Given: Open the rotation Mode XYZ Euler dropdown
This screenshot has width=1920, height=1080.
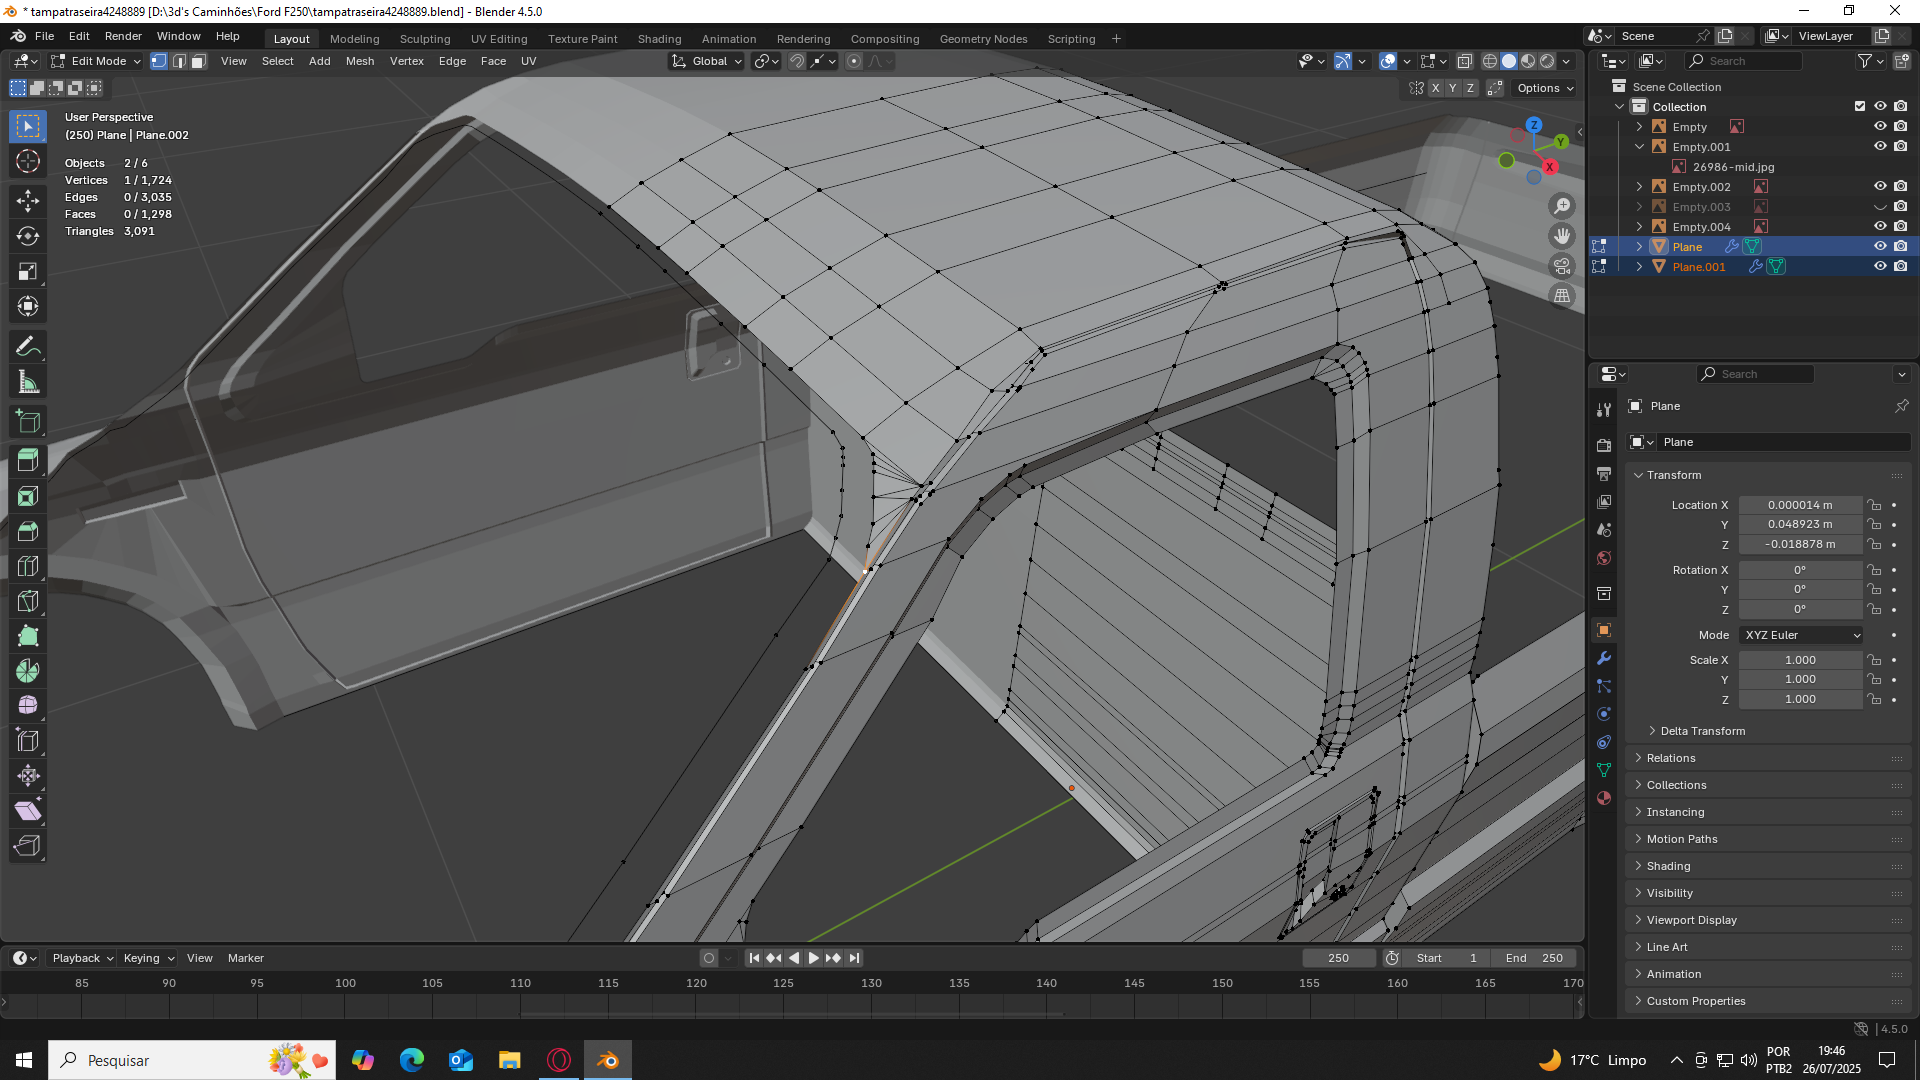Looking at the screenshot, I should tap(1802, 635).
